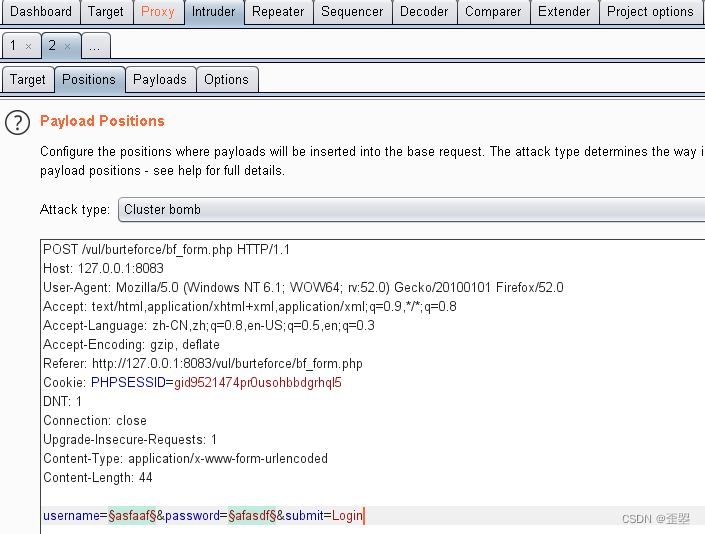The height and width of the screenshot is (534, 705).
Task: Click the username parameter name
Action: pyautogui.click(x=71, y=516)
